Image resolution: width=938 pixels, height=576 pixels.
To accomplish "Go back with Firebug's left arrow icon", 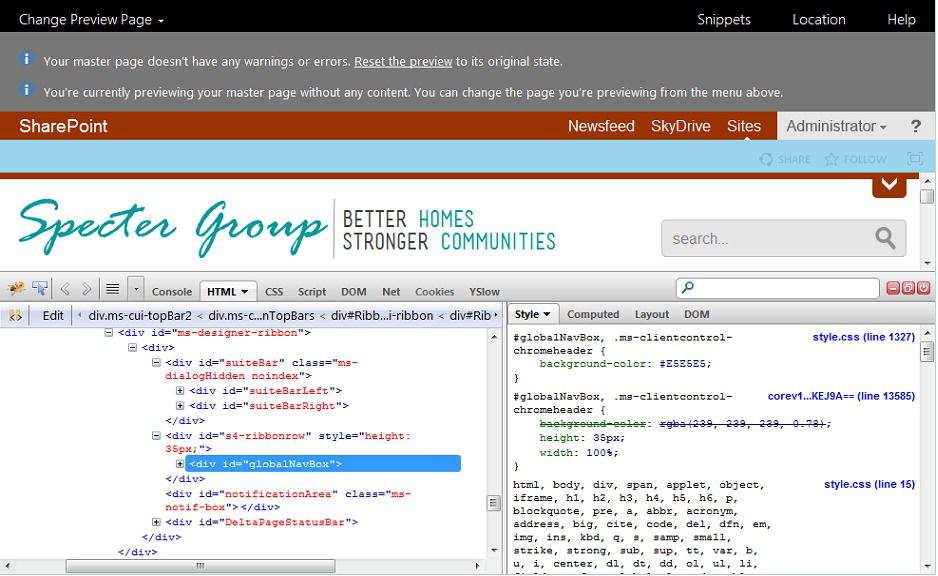I will pos(65,289).
